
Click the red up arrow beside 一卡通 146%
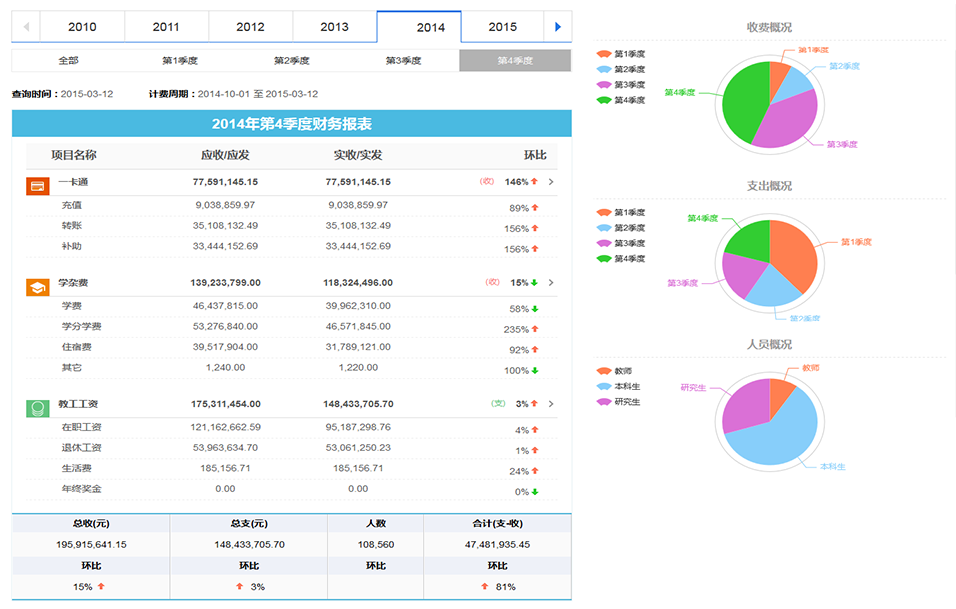pos(535,182)
